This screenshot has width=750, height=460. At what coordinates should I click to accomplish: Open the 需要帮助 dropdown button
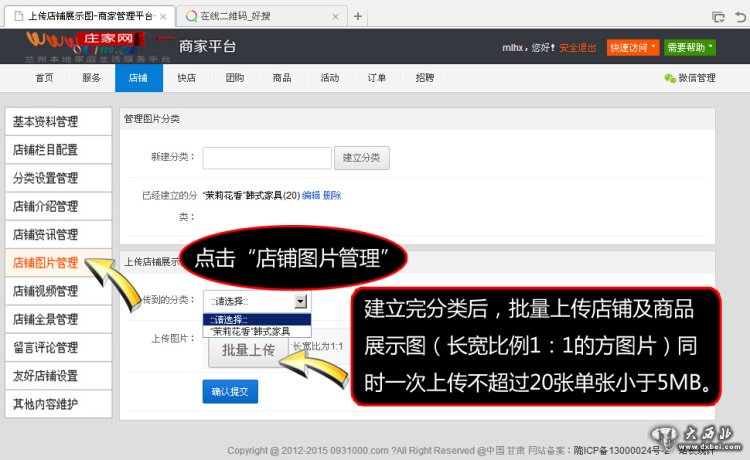coord(691,47)
